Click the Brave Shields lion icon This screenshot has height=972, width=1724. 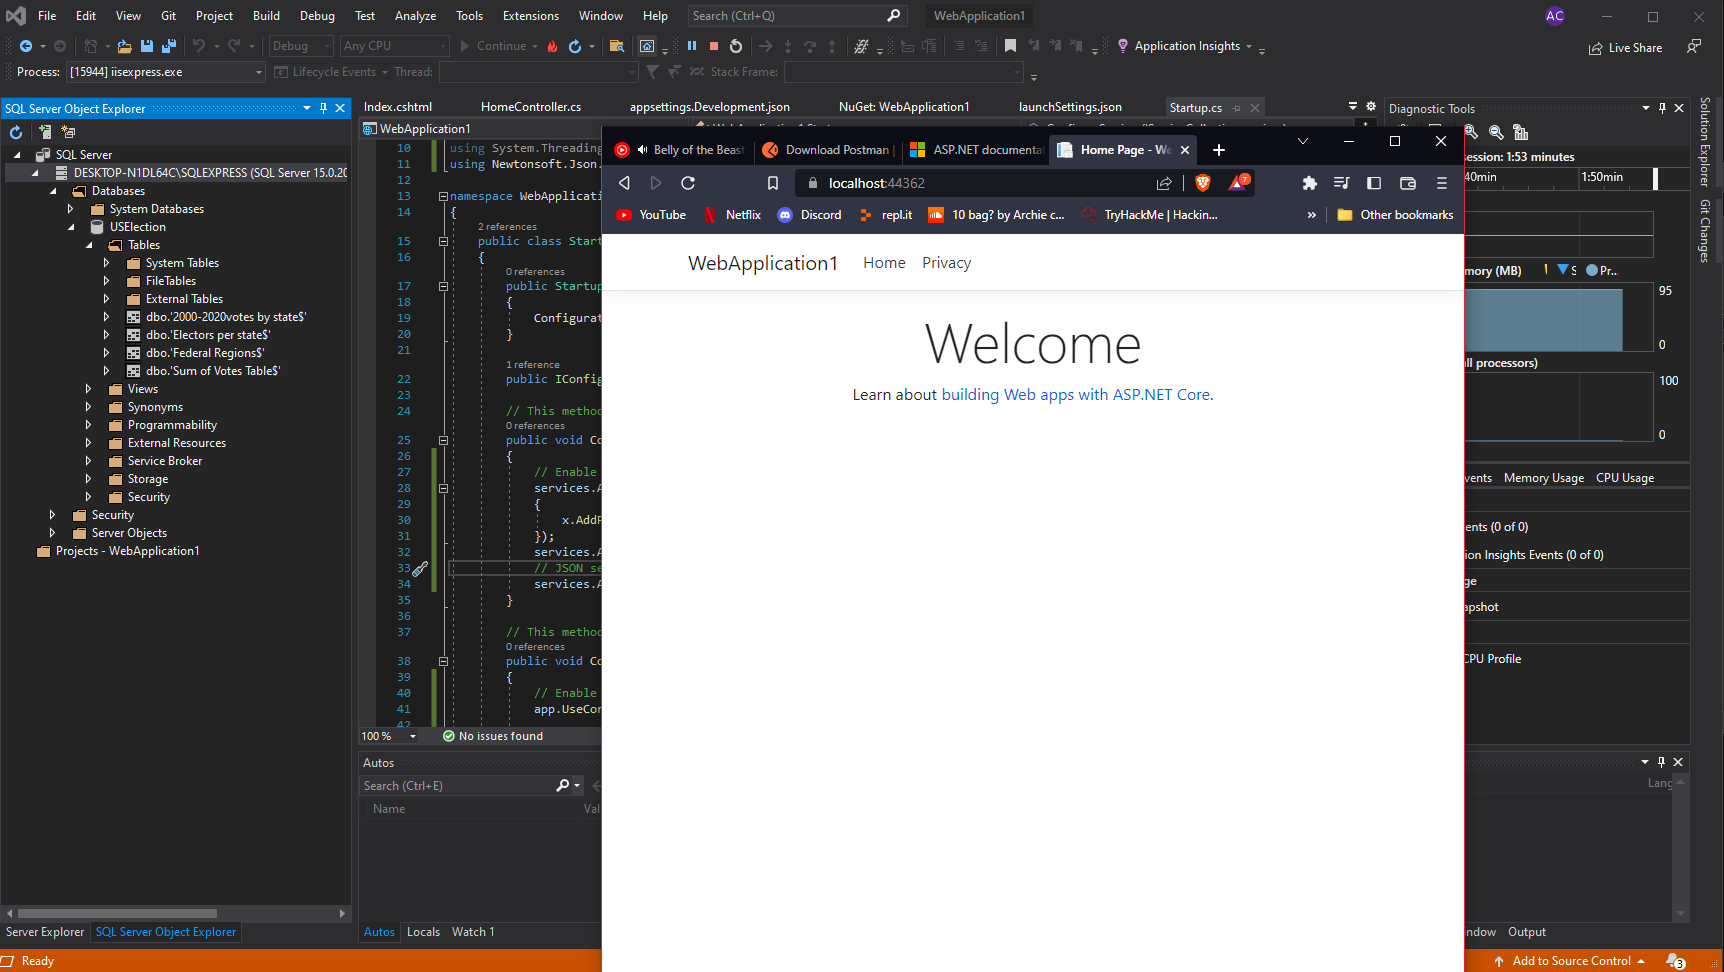(1202, 183)
